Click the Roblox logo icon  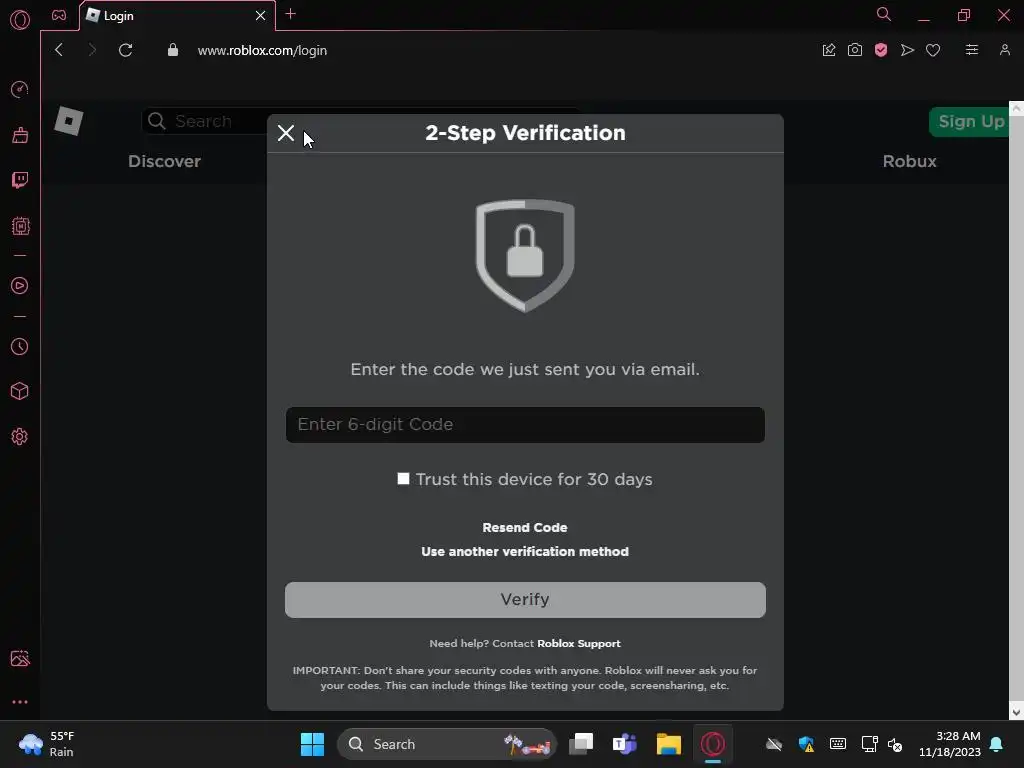(x=69, y=121)
